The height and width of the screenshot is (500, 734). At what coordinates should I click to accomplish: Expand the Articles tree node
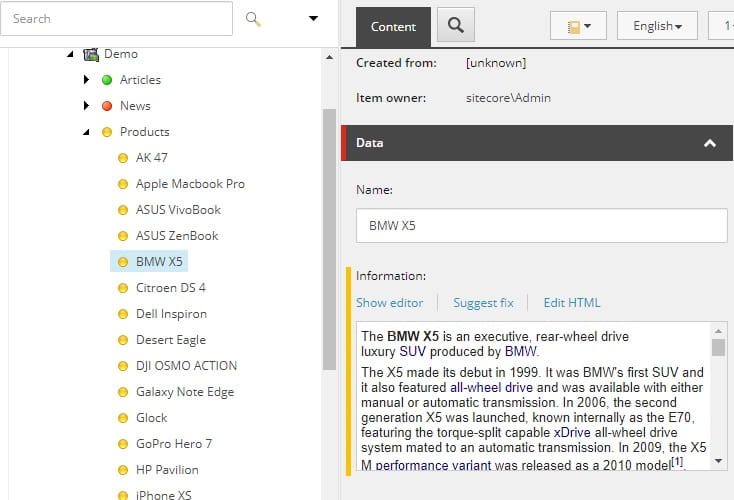pos(86,80)
